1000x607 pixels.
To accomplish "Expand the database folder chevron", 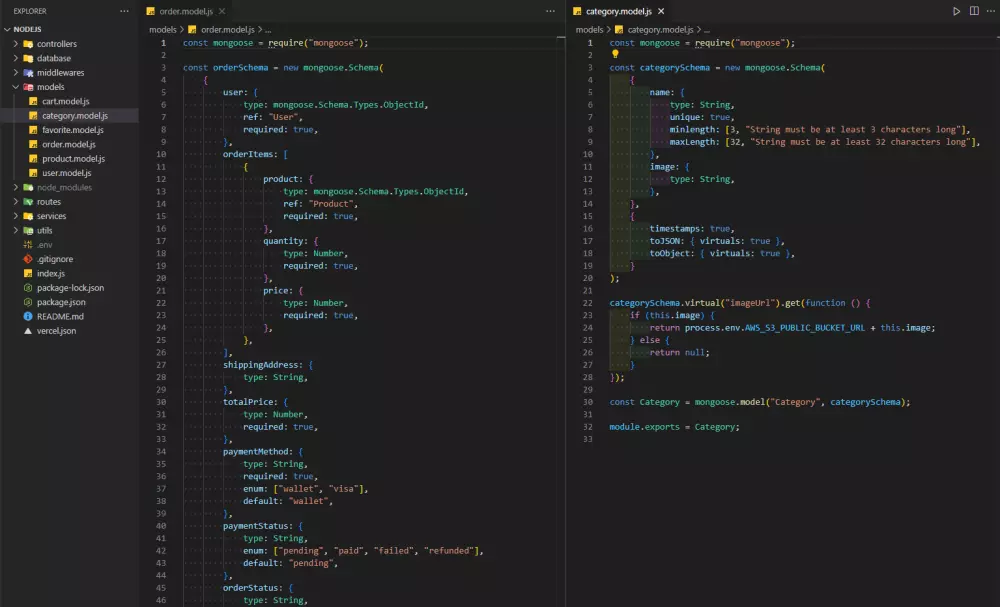I will 16,58.
